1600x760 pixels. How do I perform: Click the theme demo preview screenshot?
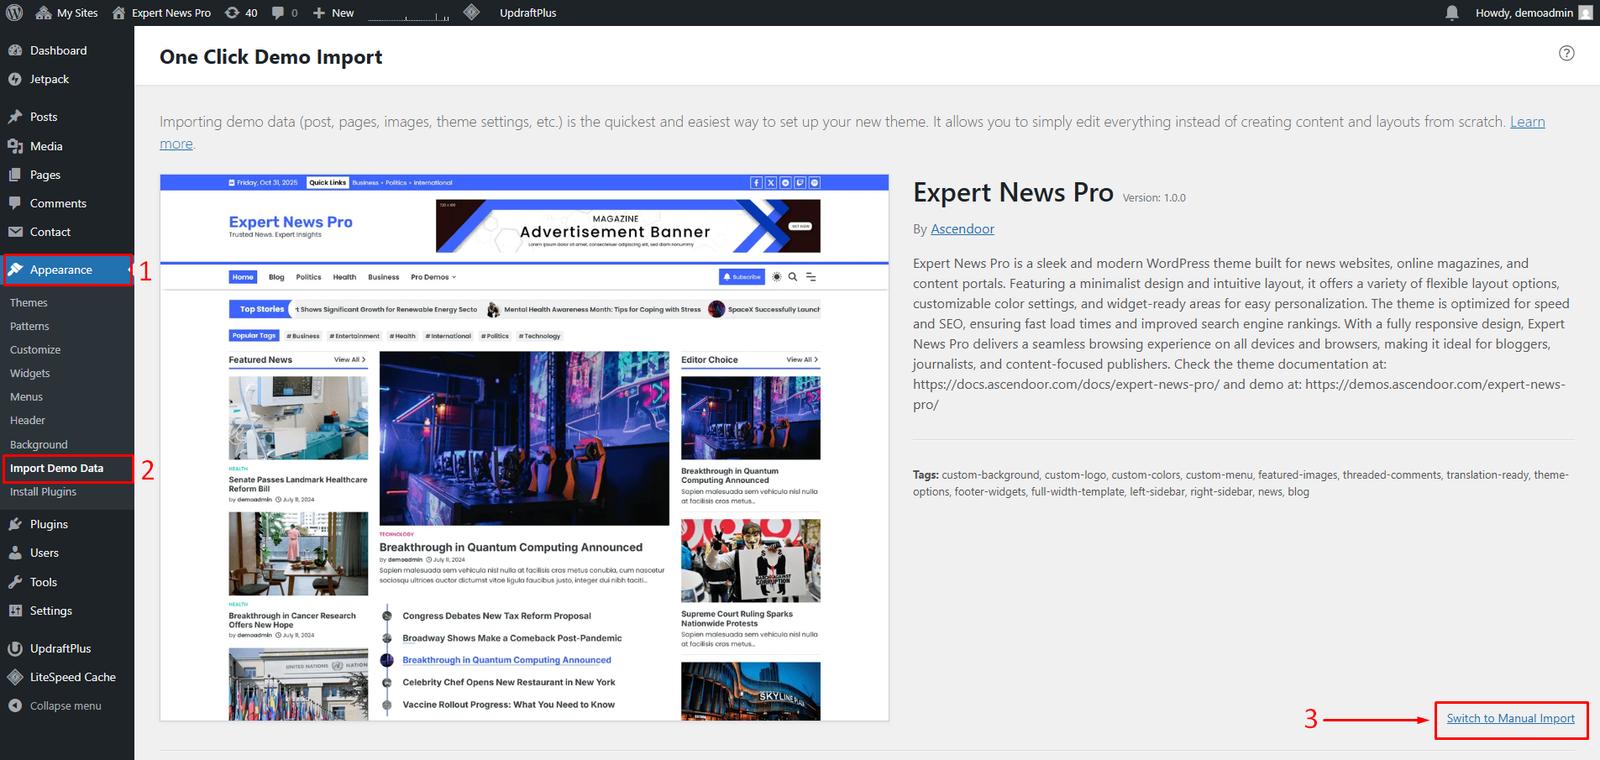click(524, 448)
